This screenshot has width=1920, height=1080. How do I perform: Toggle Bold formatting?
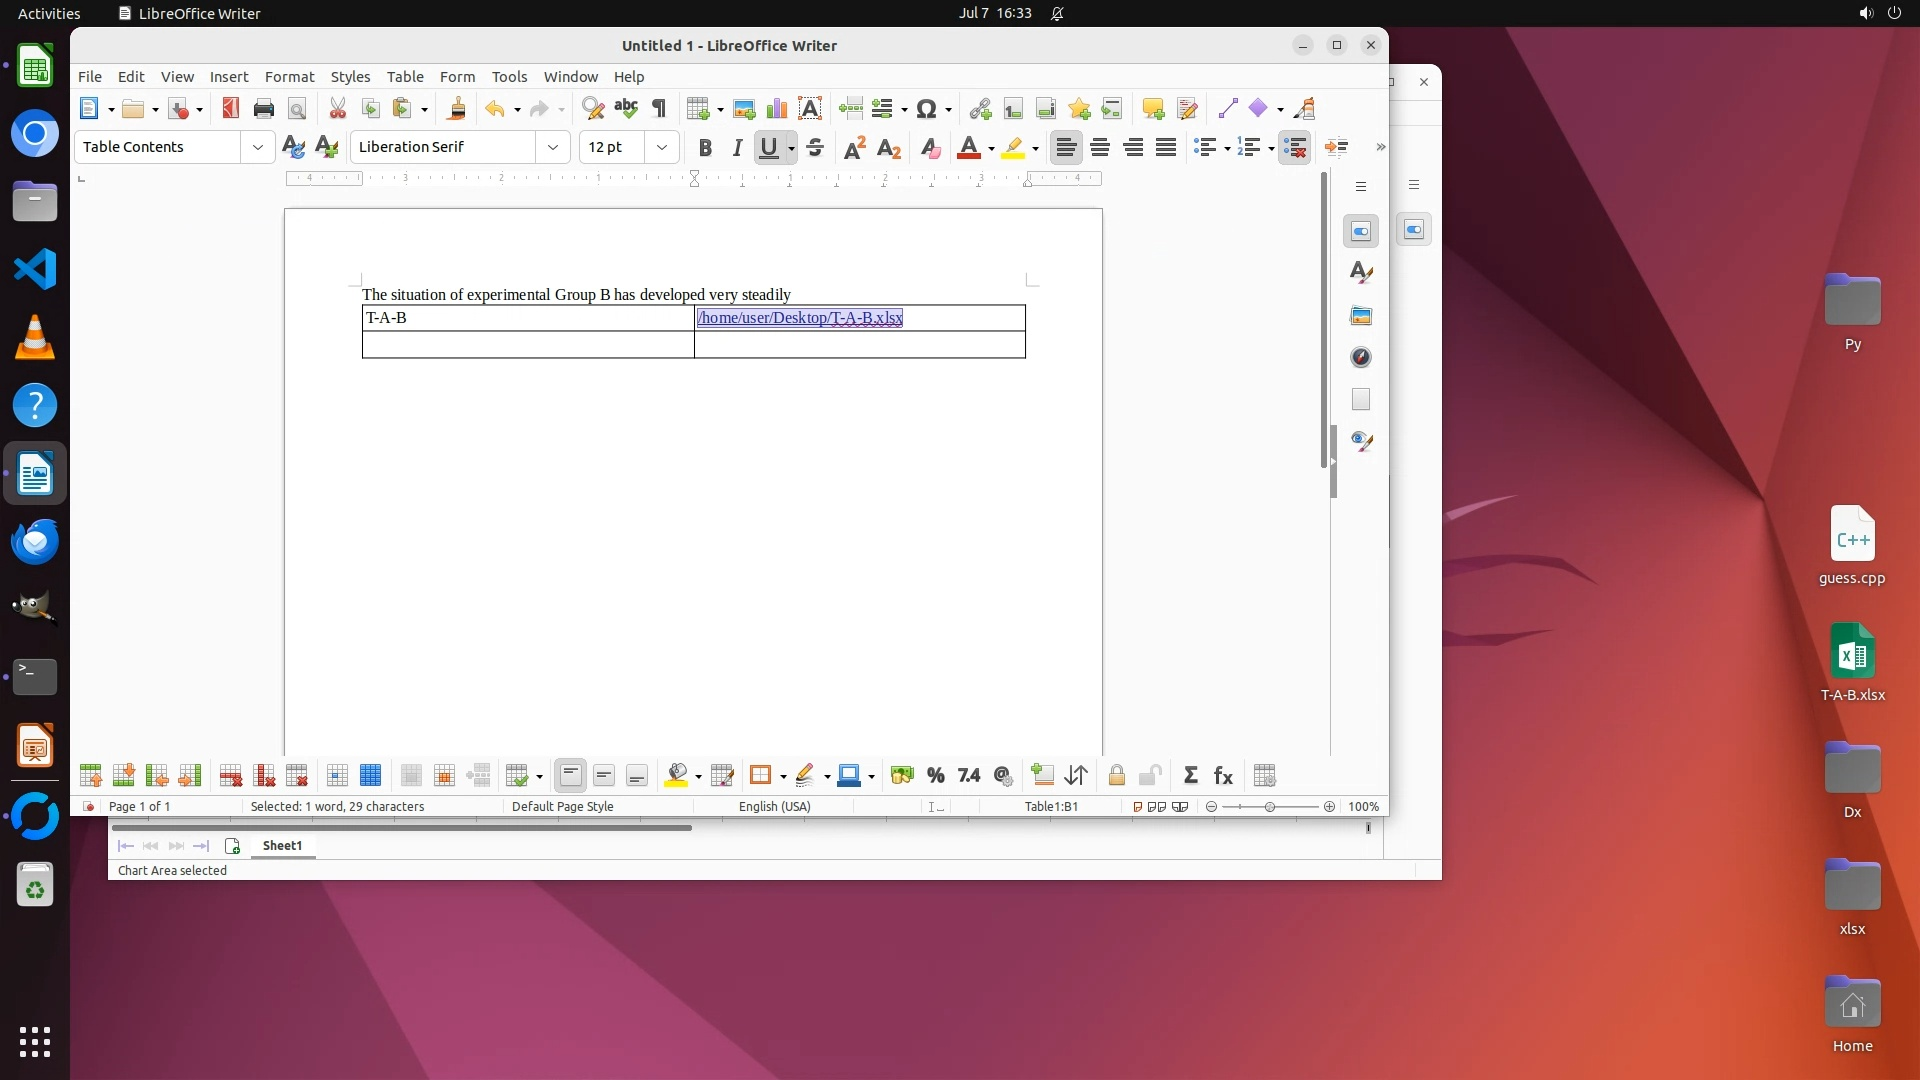pos(705,148)
